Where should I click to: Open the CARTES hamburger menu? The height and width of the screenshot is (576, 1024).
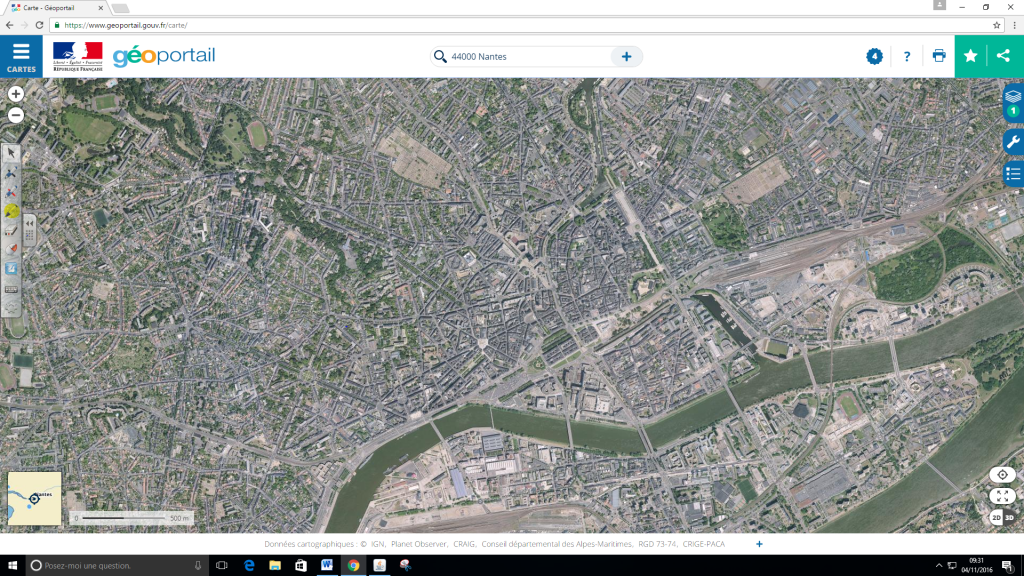tap(21, 56)
